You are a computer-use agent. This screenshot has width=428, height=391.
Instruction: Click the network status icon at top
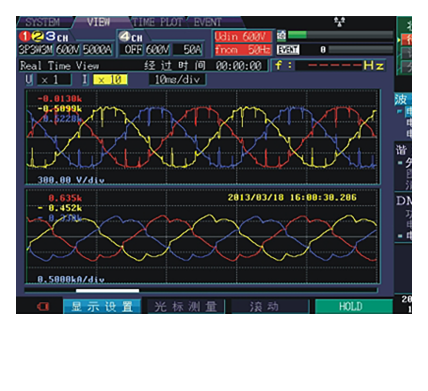[339, 22]
